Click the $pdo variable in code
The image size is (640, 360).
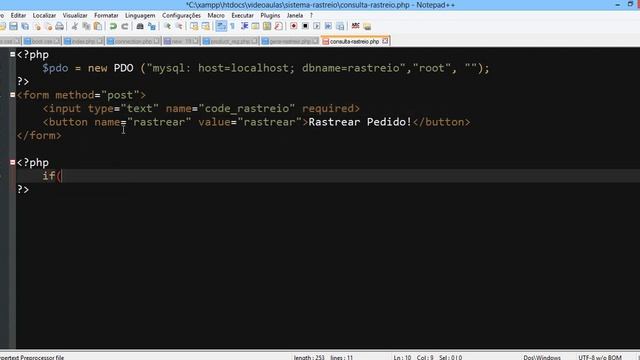coord(55,68)
